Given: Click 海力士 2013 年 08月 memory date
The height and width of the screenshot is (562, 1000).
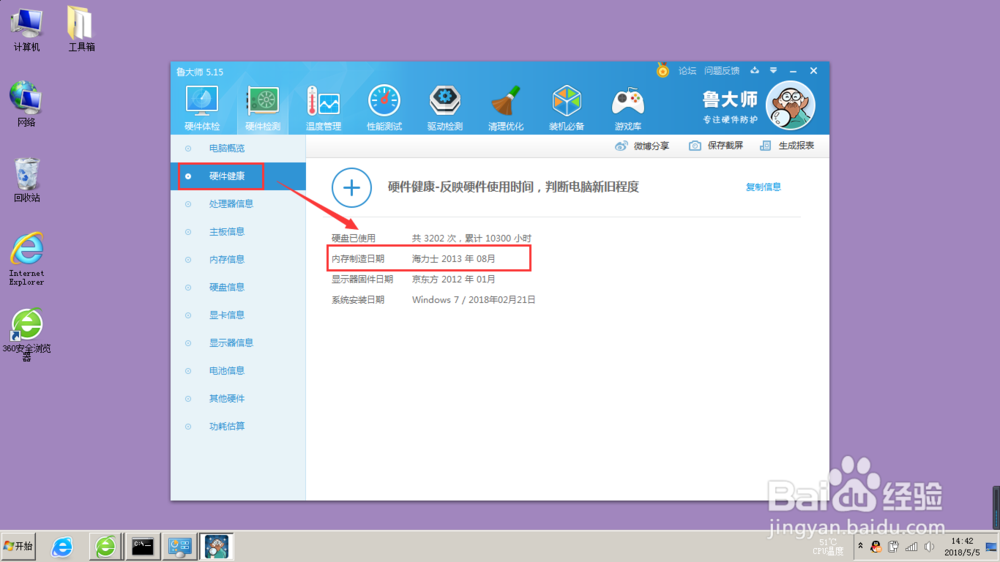Looking at the screenshot, I should [453, 258].
